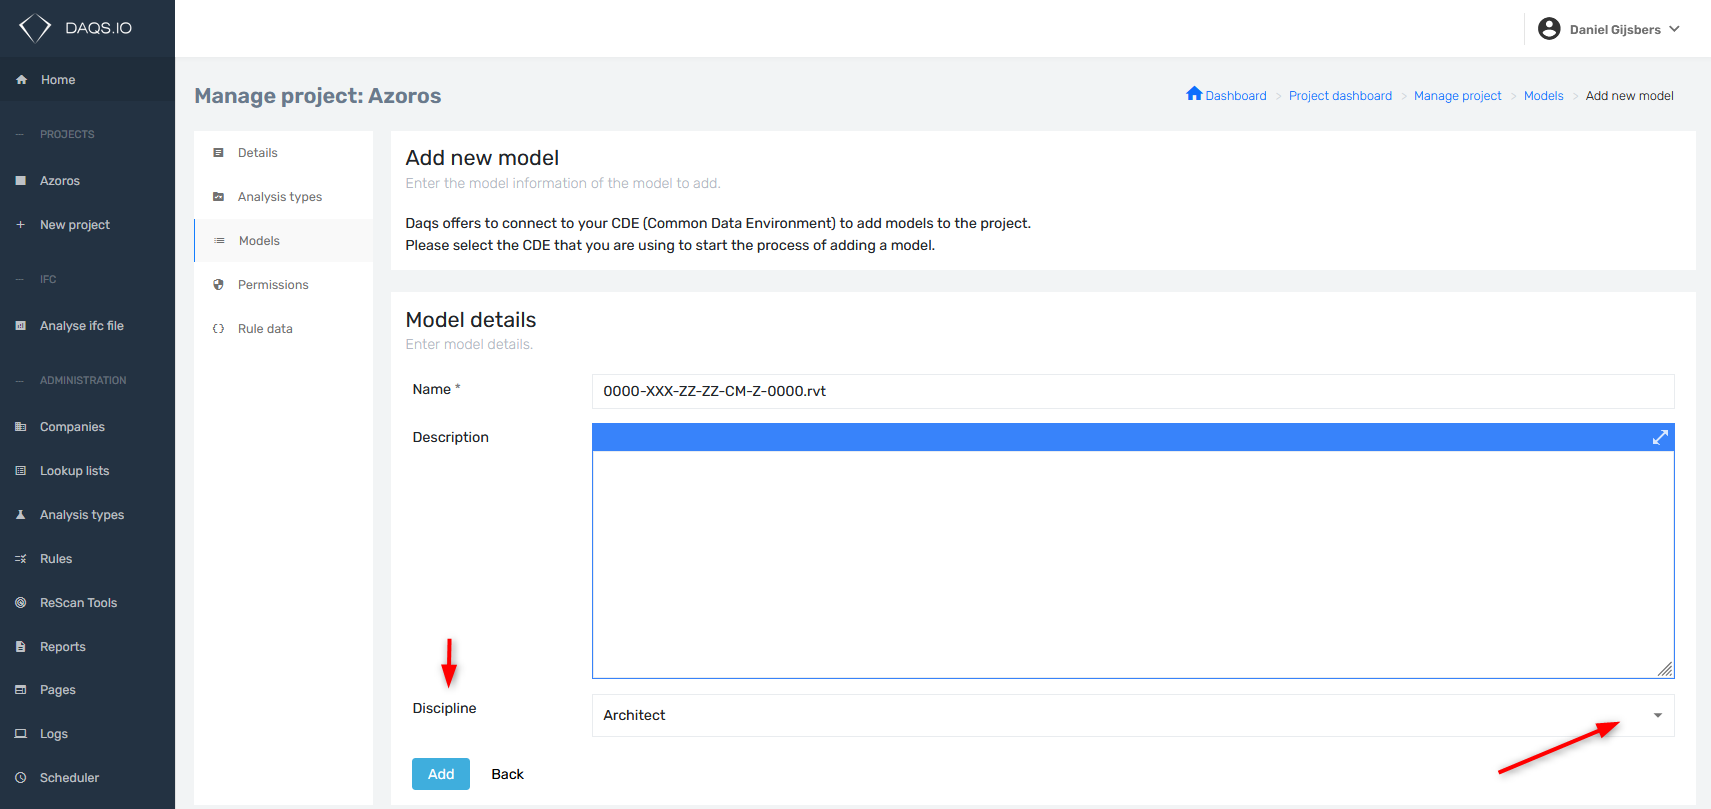Open Analysis types in project menu
The width and height of the screenshot is (1711, 809).
click(284, 197)
